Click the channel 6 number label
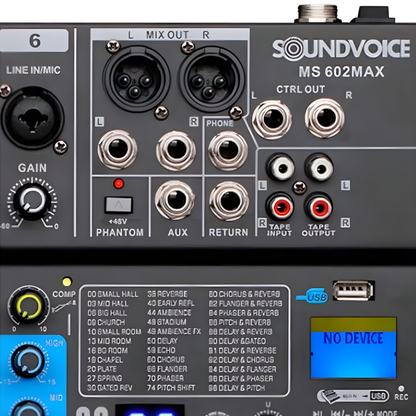The height and width of the screenshot is (416, 416). click(34, 41)
